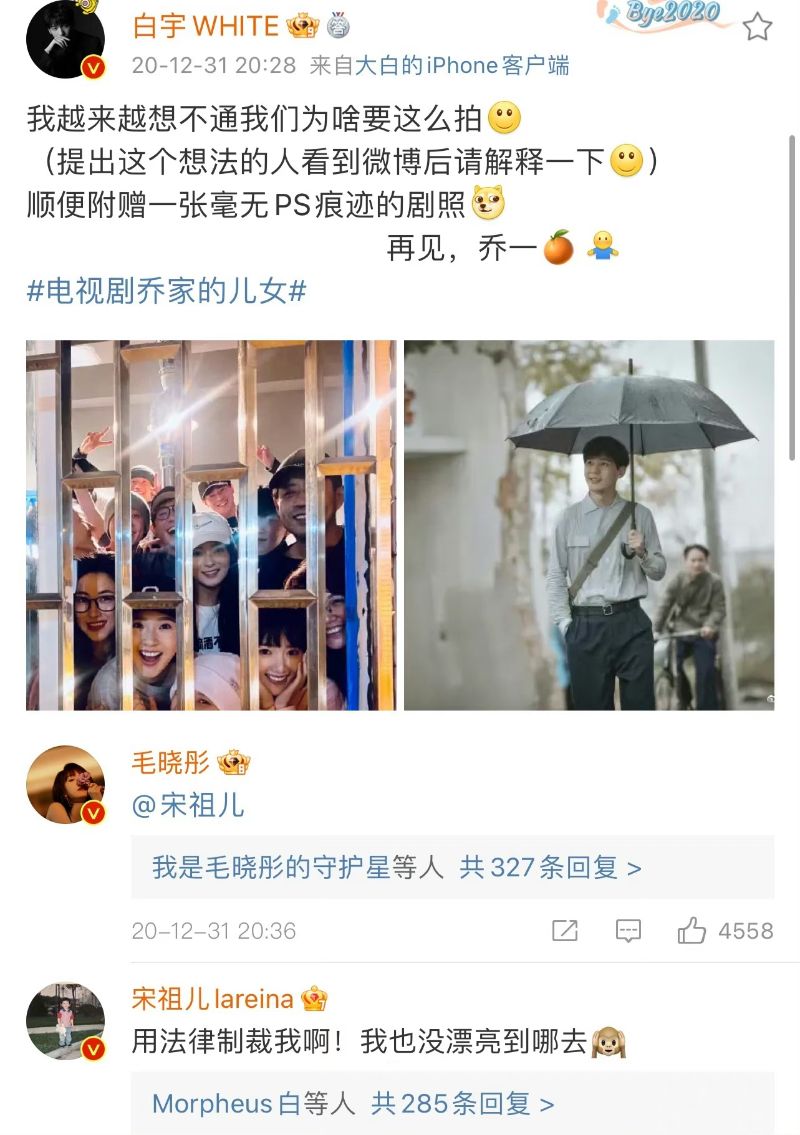Open 宋祖儿lareina's avatar

tap(65, 1021)
